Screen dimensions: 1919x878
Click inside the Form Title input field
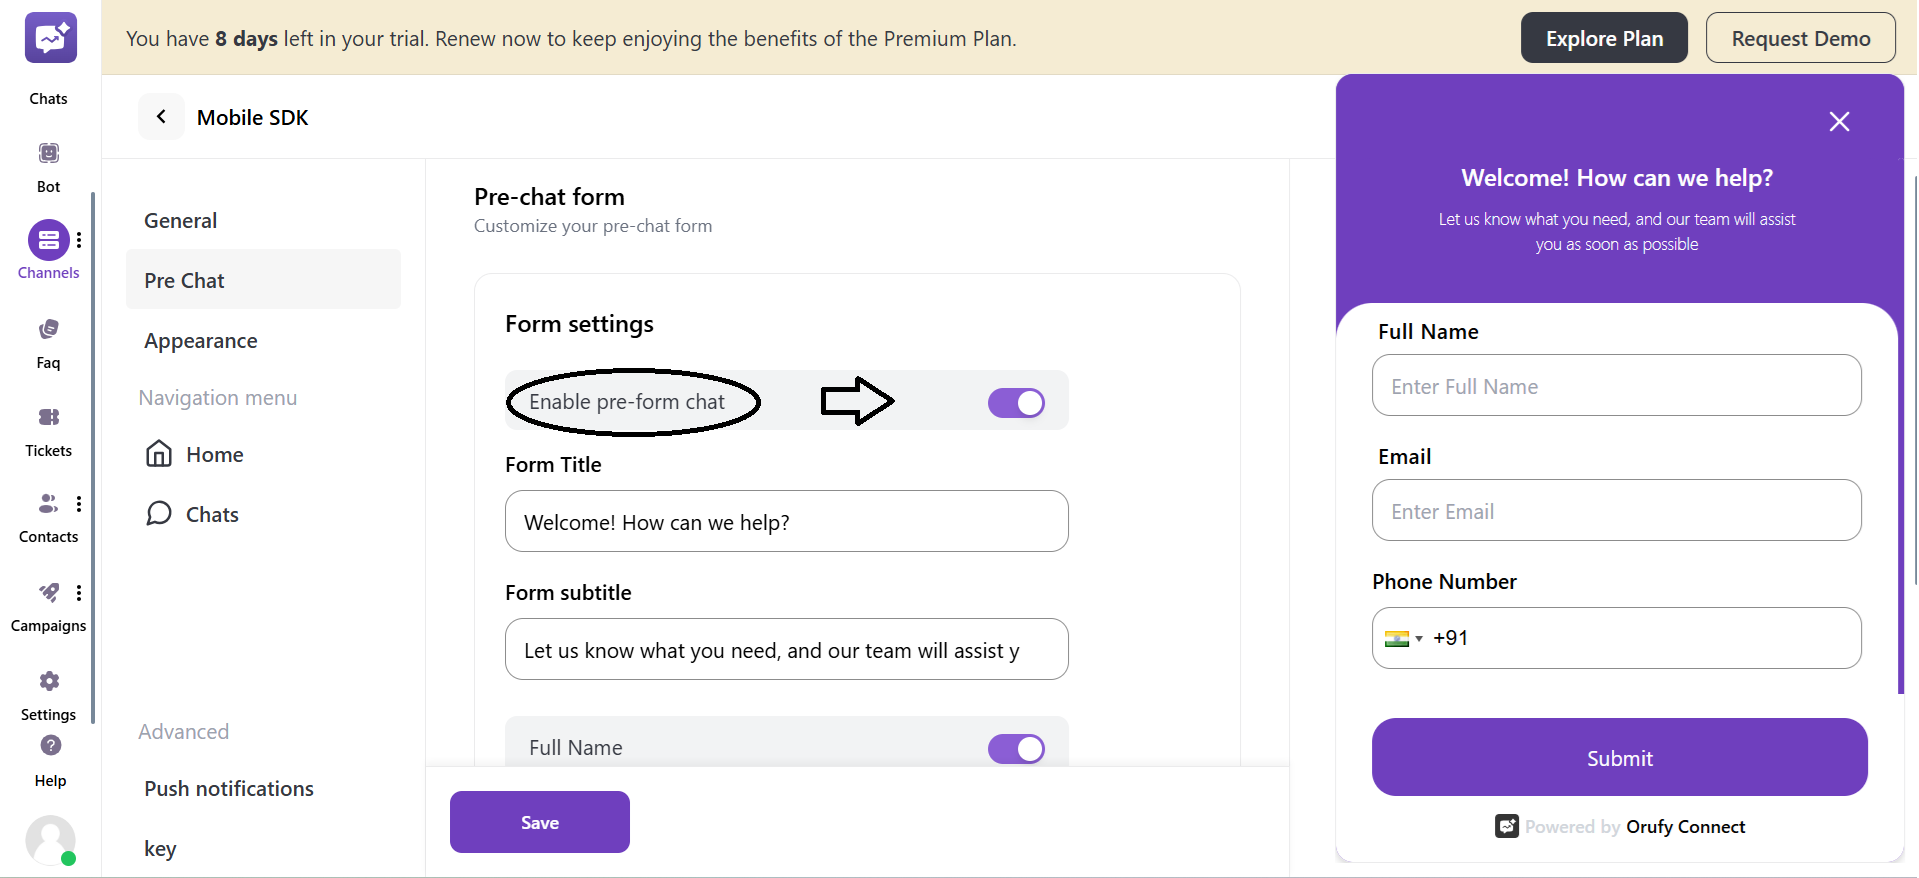coord(786,521)
